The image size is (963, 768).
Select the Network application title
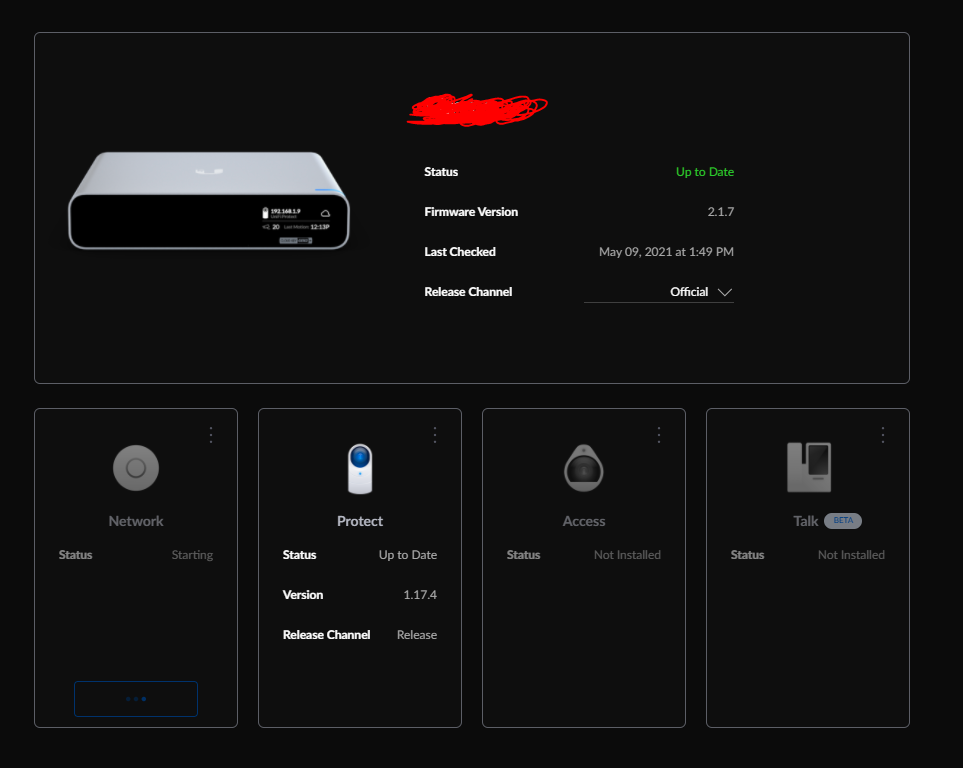pos(136,521)
